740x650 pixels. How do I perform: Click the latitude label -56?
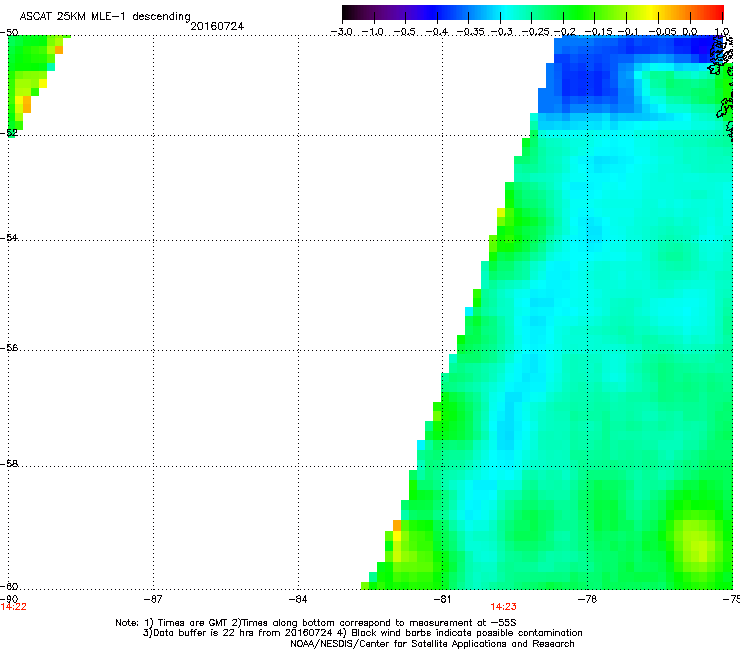coord(9,348)
